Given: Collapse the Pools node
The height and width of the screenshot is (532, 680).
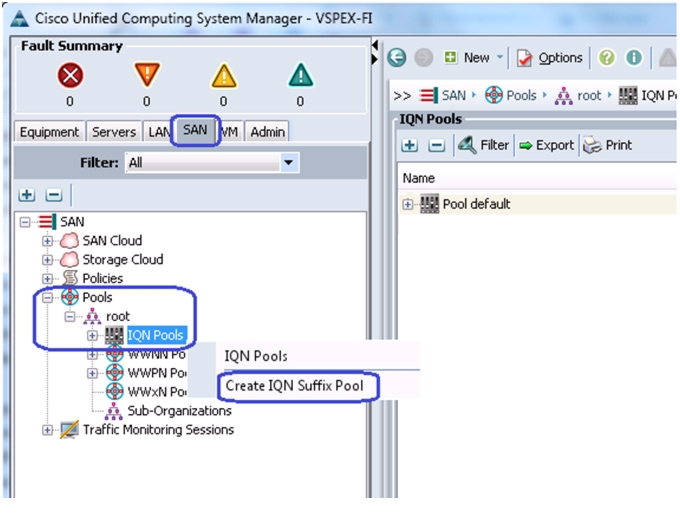Looking at the screenshot, I should coord(47,297).
